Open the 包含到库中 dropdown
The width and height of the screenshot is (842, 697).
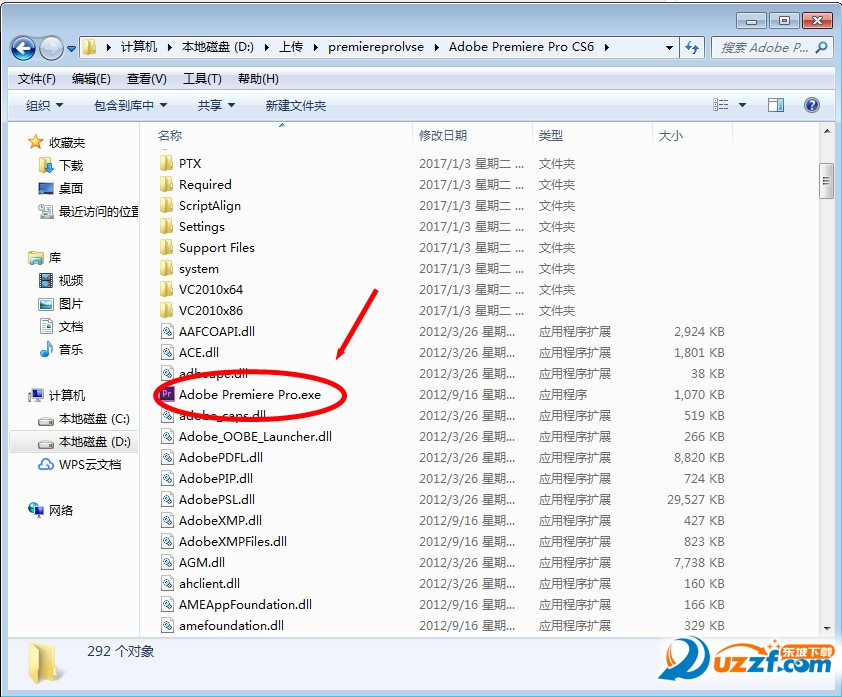pyautogui.click(x=130, y=105)
